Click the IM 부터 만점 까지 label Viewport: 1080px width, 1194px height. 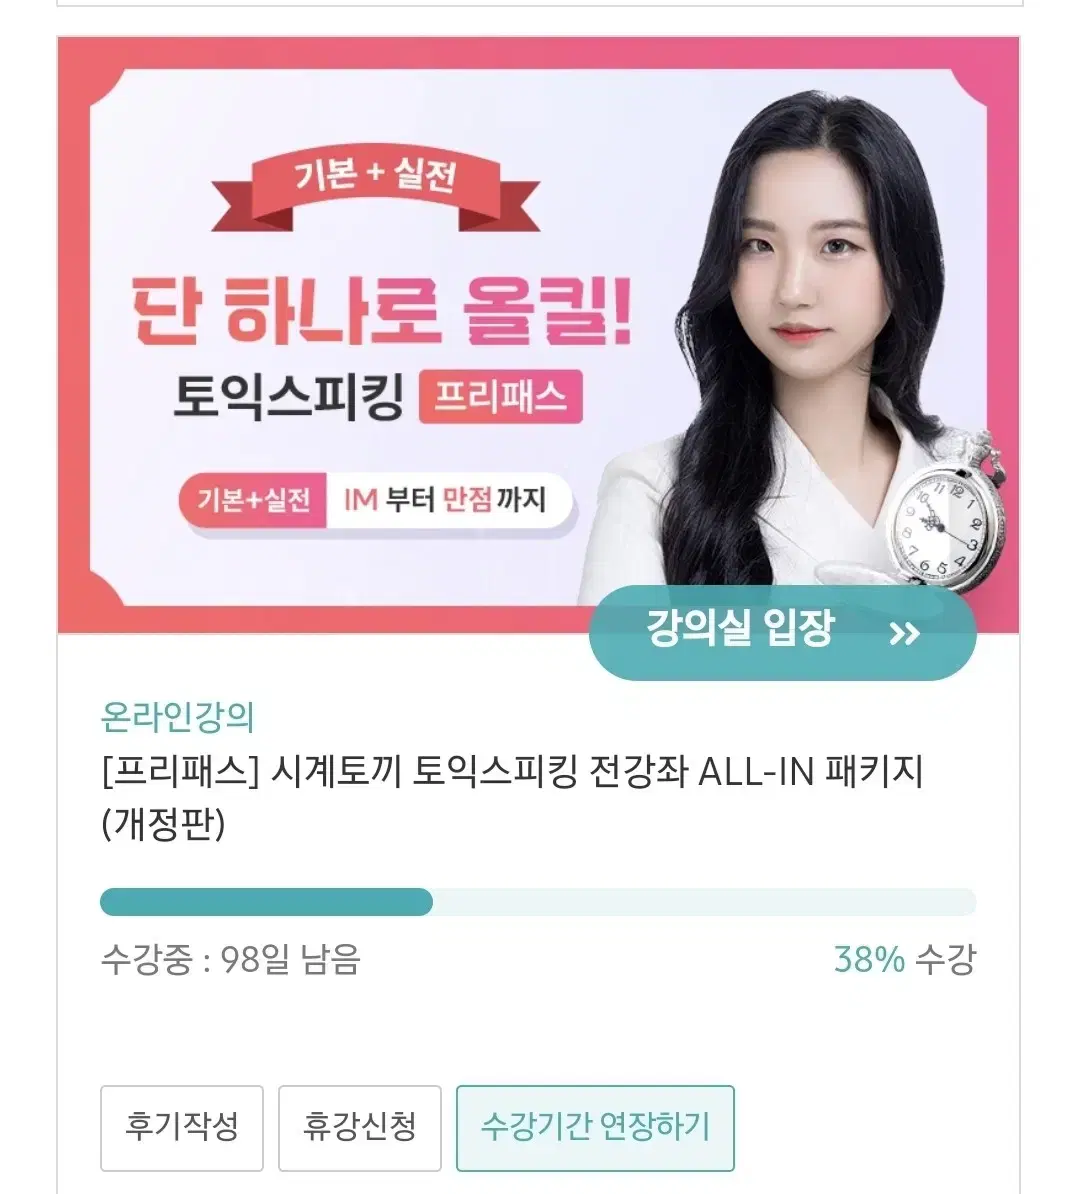445,500
